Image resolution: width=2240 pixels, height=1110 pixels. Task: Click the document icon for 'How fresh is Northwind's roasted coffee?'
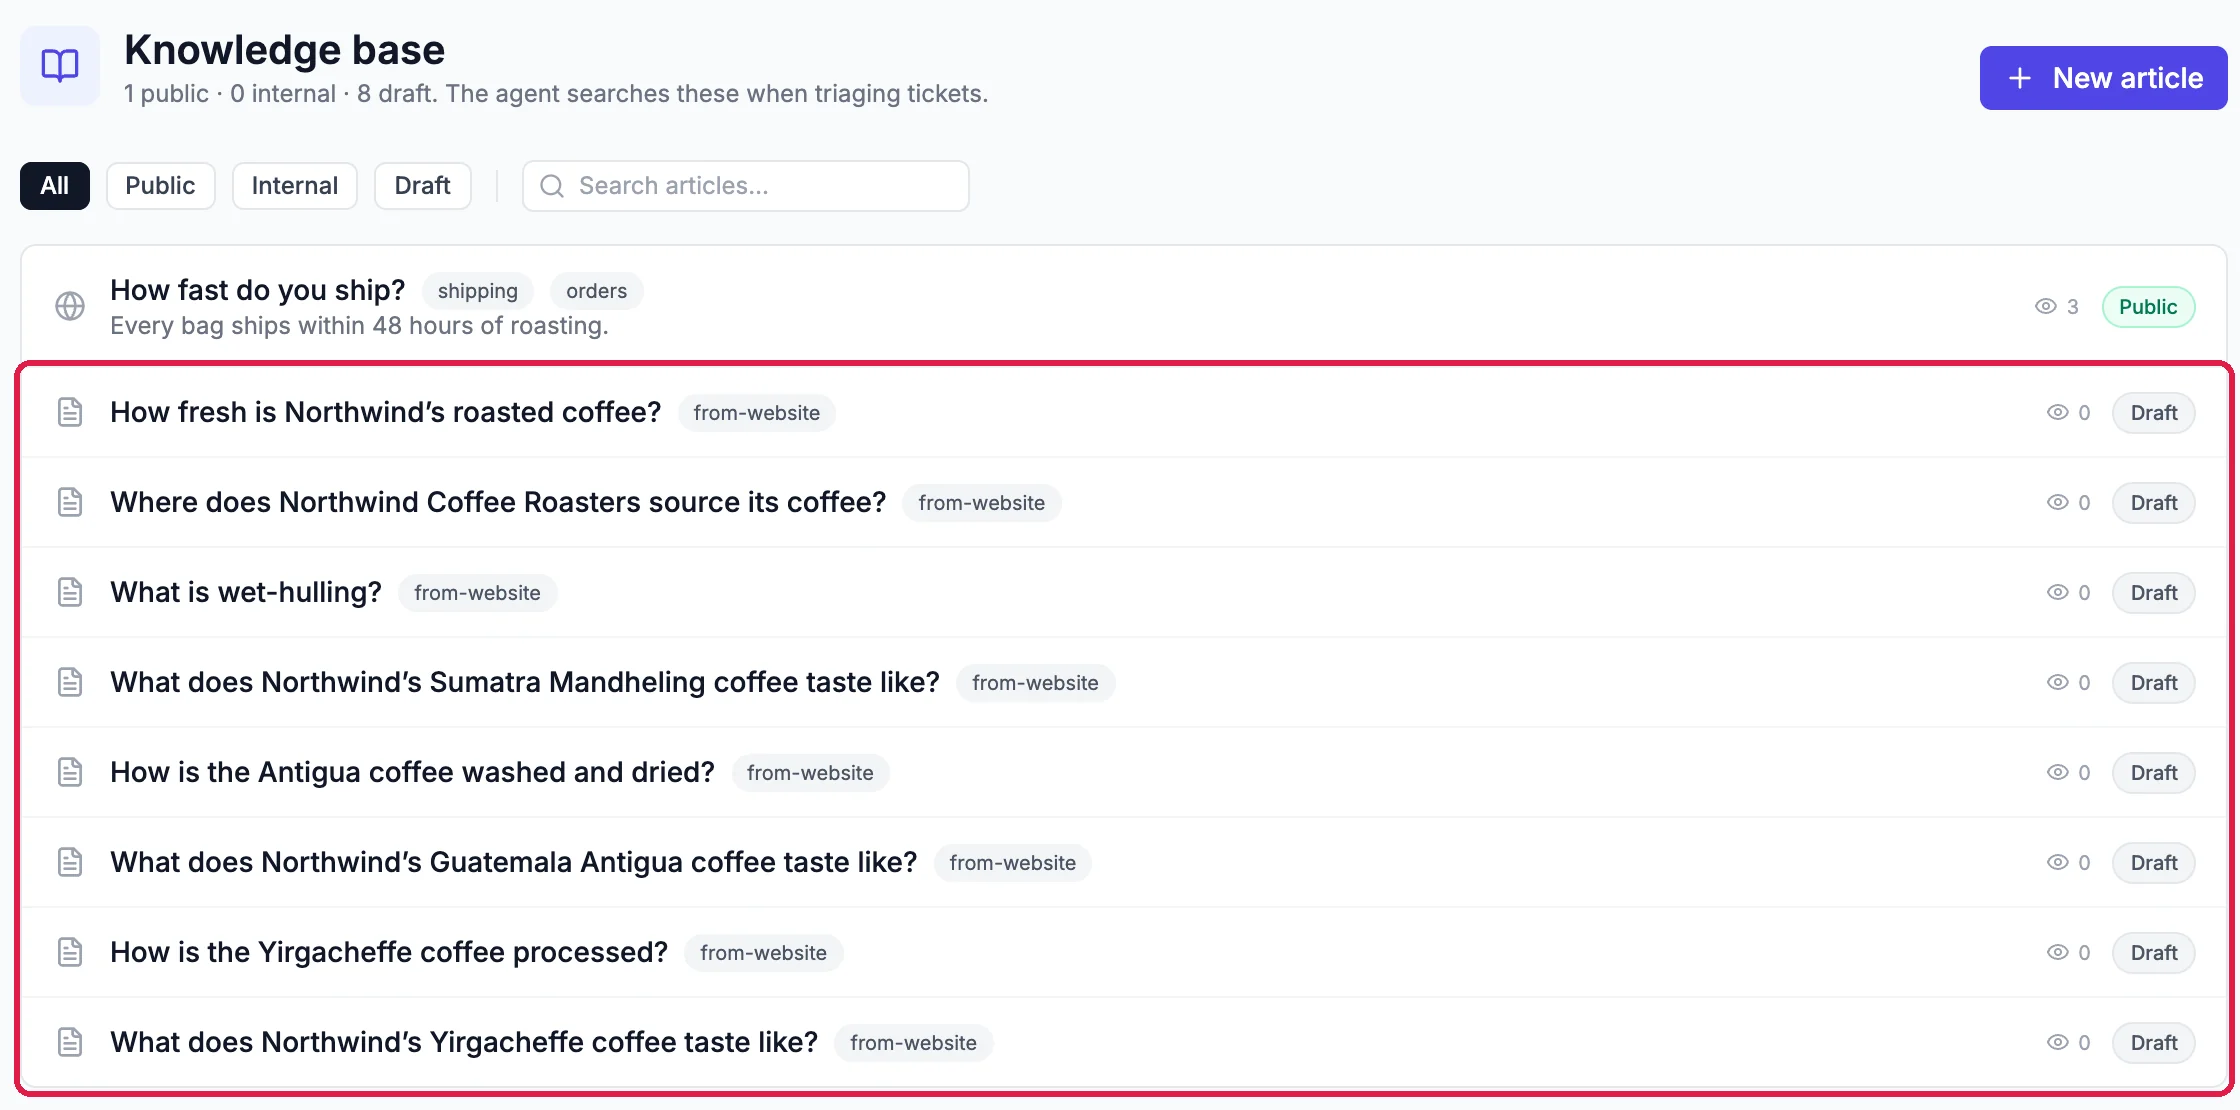(x=70, y=412)
